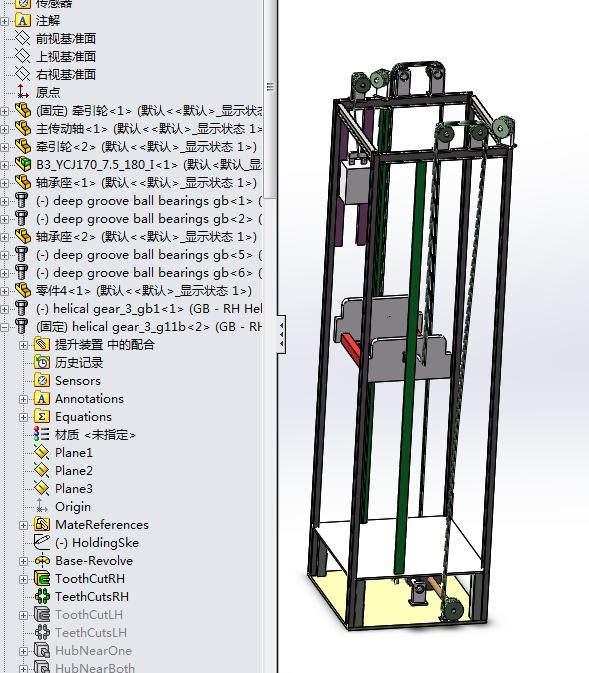The height and width of the screenshot is (673, 589).
Task: Expand the 注解 annotations node
Action: (4, 21)
